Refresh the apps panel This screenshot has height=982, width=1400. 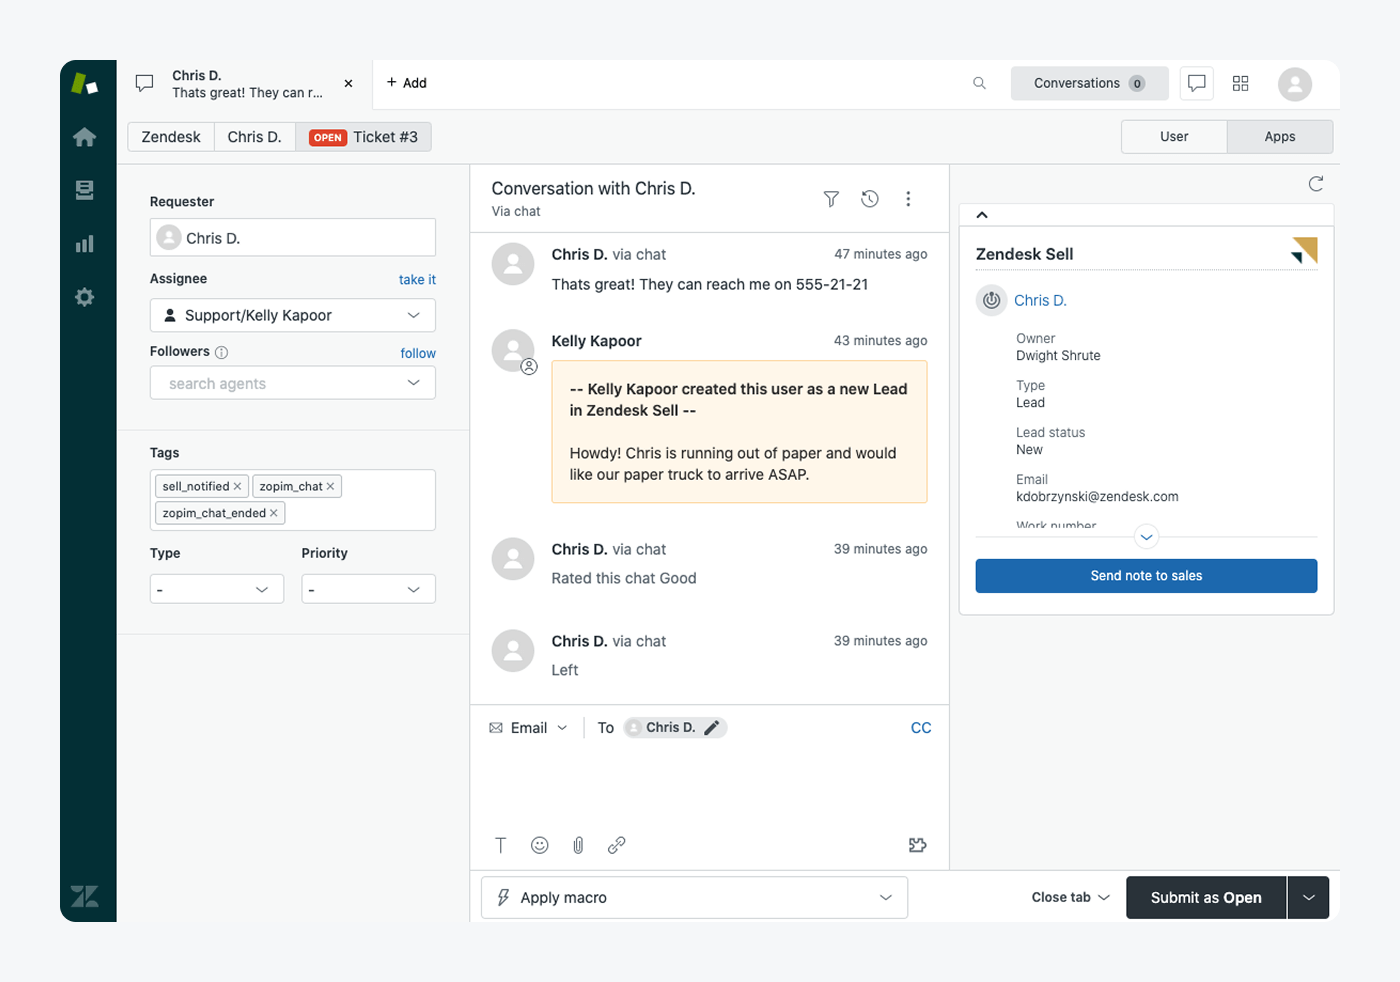[x=1316, y=184]
